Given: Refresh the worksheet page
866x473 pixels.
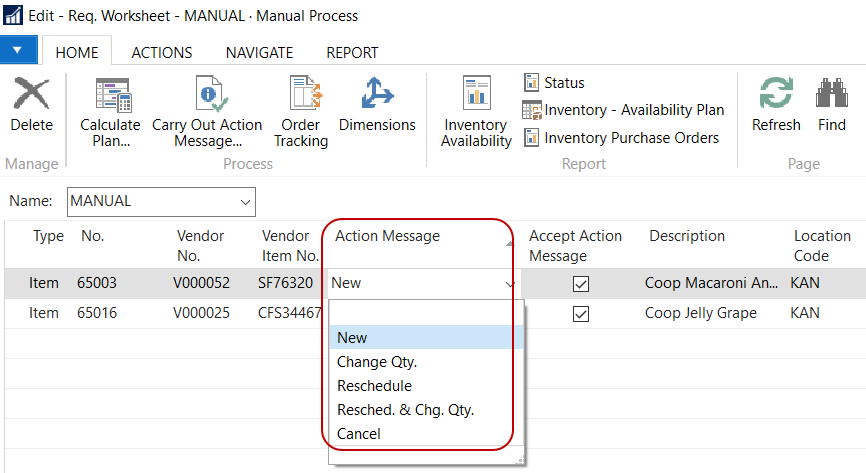Looking at the screenshot, I should (x=776, y=106).
